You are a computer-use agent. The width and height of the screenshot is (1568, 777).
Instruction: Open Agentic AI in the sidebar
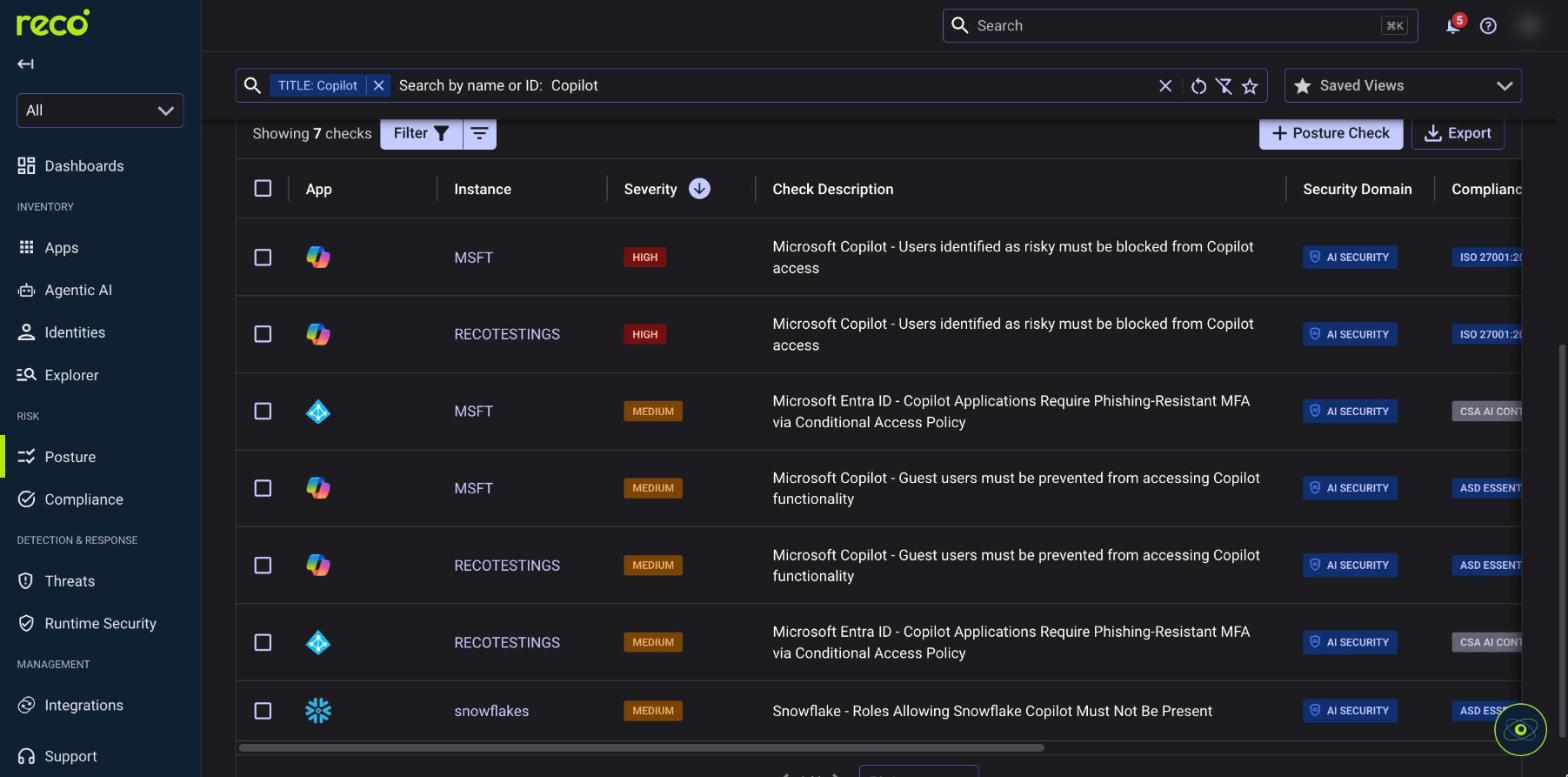pyautogui.click(x=78, y=290)
